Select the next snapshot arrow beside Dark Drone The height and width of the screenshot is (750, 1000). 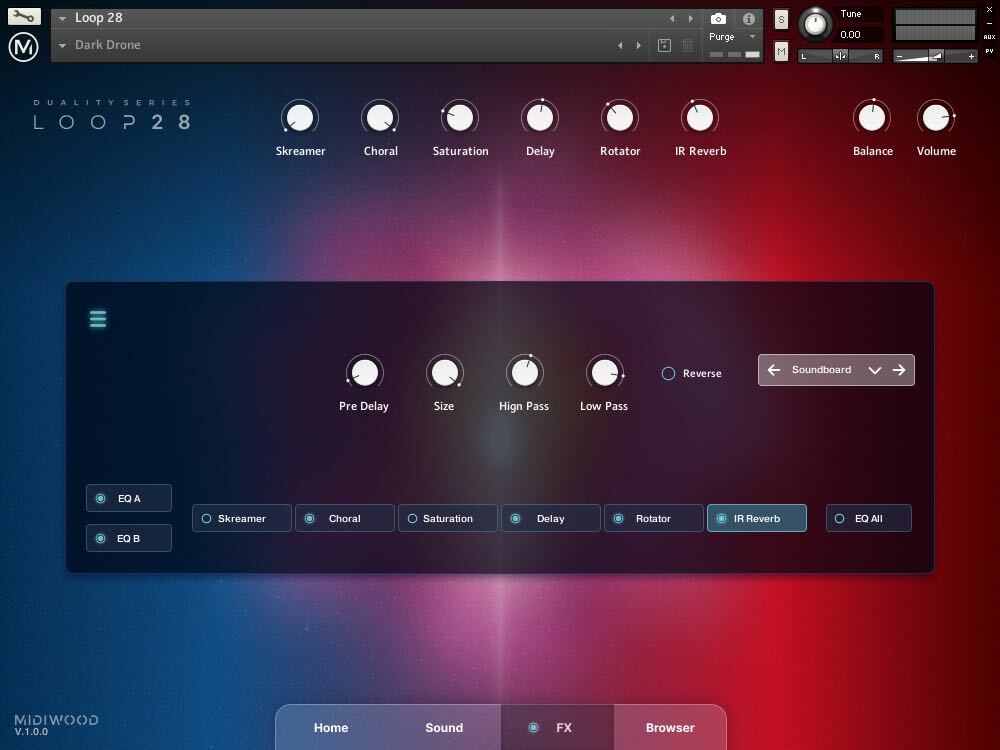click(638, 45)
